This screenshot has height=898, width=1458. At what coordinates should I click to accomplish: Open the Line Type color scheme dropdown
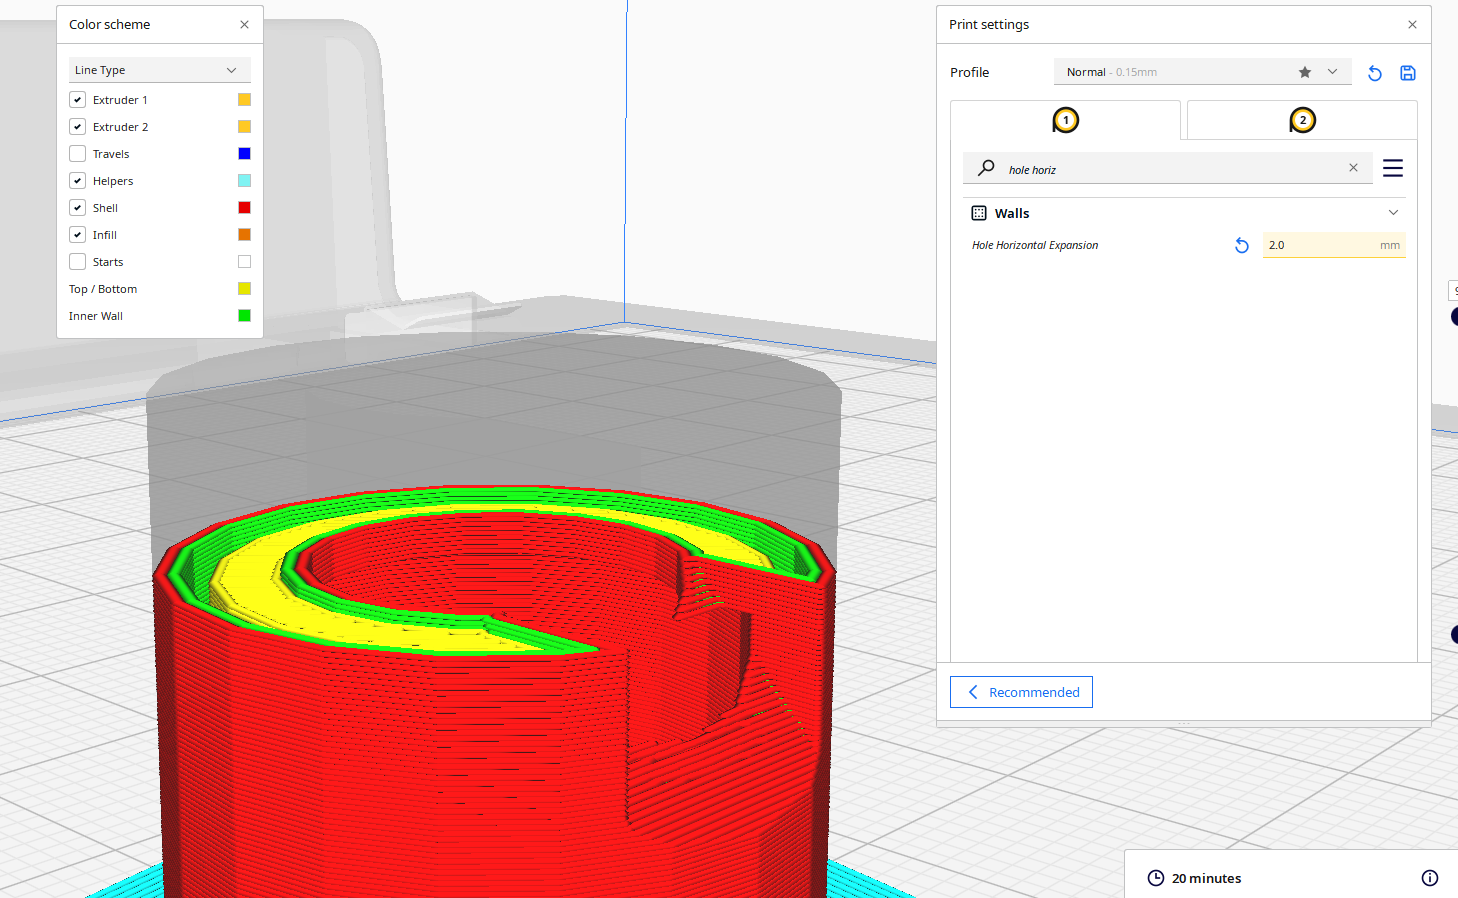click(160, 70)
